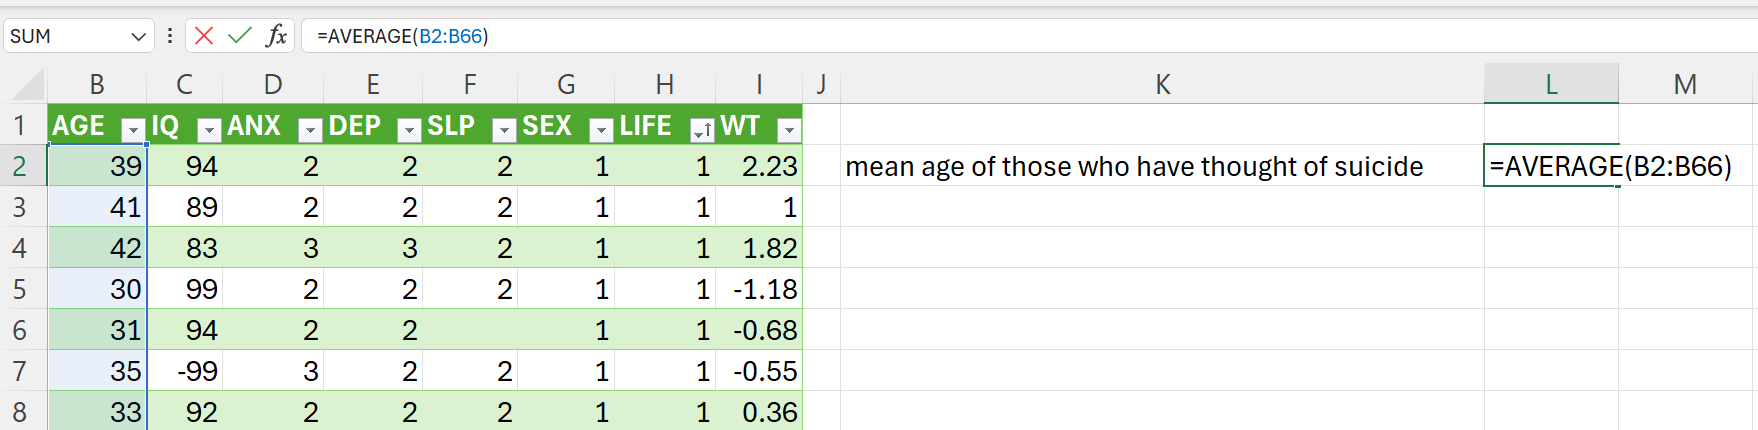Open the DEP column filter dropdown

click(x=409, y=130)
